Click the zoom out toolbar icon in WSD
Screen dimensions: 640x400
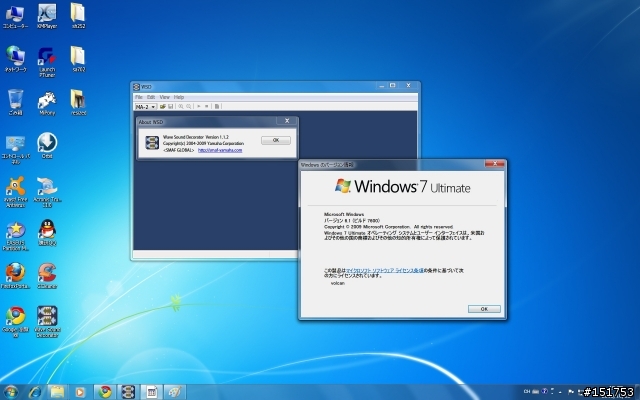189,107
